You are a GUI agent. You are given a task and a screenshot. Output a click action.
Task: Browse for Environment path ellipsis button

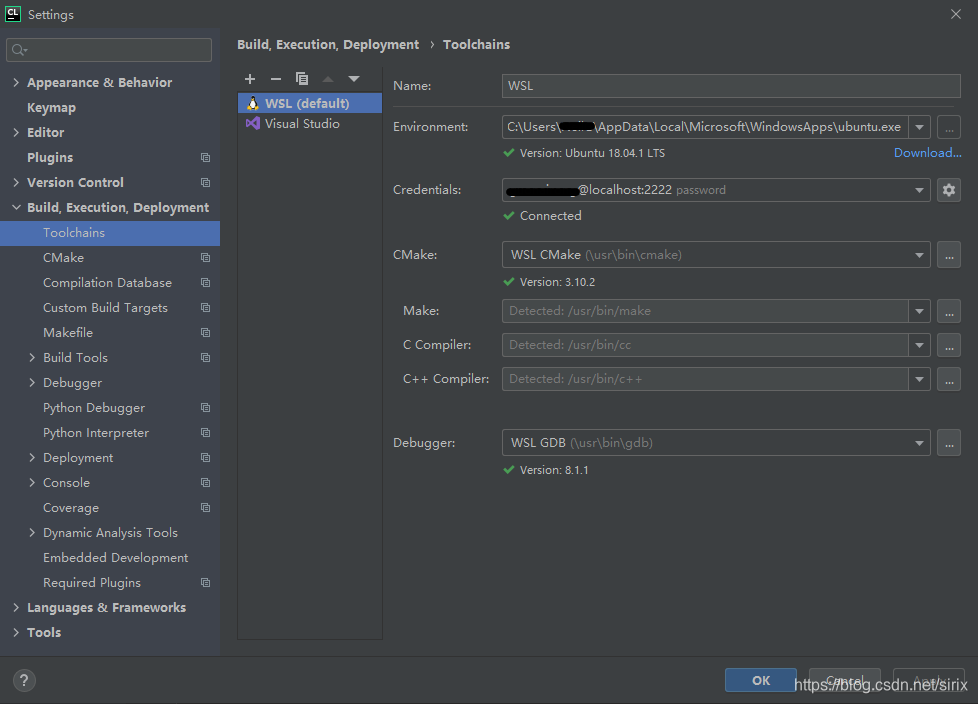pos(949,127)
